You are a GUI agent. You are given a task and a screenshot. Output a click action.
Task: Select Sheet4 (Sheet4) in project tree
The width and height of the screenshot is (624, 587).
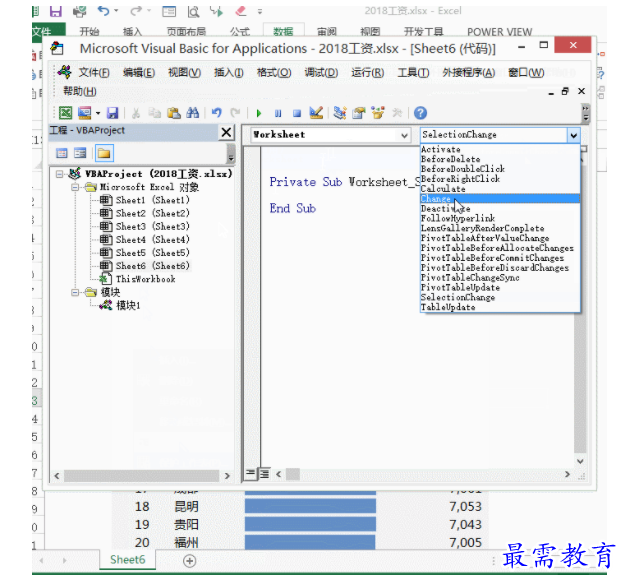[x=152, y=240]
